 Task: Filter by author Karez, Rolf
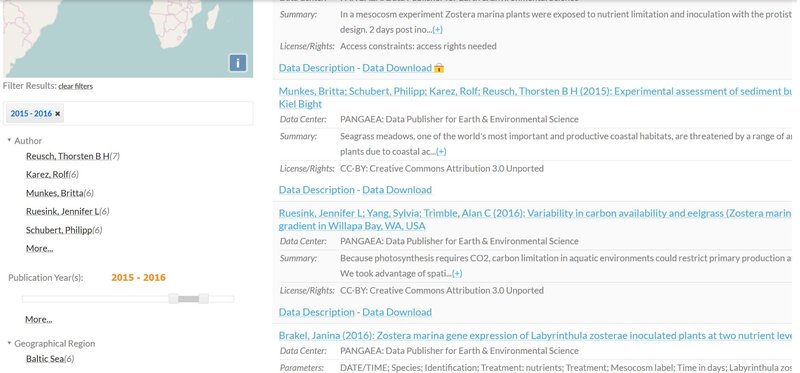pyautogui.click(x=47, y=175)
